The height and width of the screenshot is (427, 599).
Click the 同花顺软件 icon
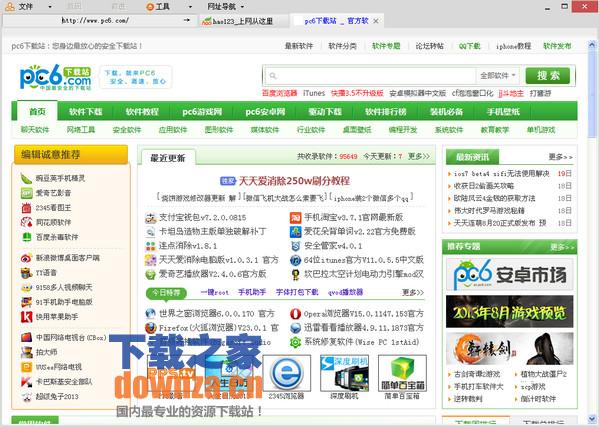pyautogui.click(x=26, y=222)
